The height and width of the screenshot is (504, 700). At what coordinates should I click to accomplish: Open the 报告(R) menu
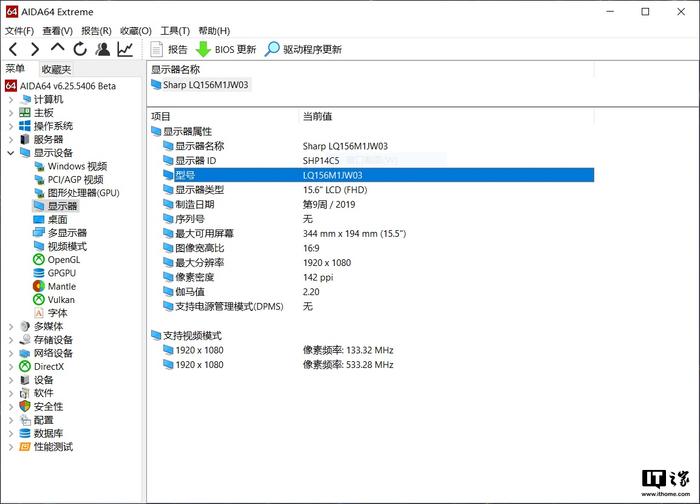point(96,31)
